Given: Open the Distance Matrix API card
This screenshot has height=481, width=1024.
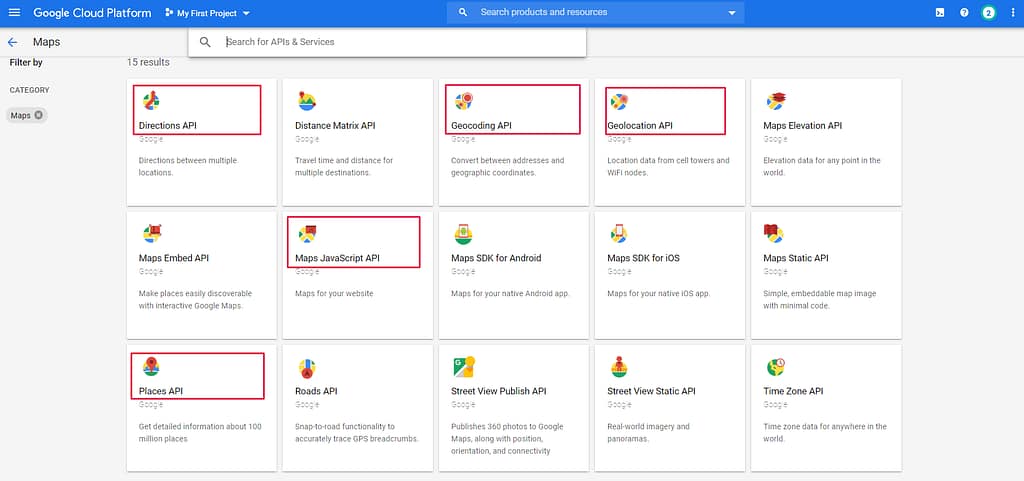Looking at the screenshot, I should (x=357, y=142).
